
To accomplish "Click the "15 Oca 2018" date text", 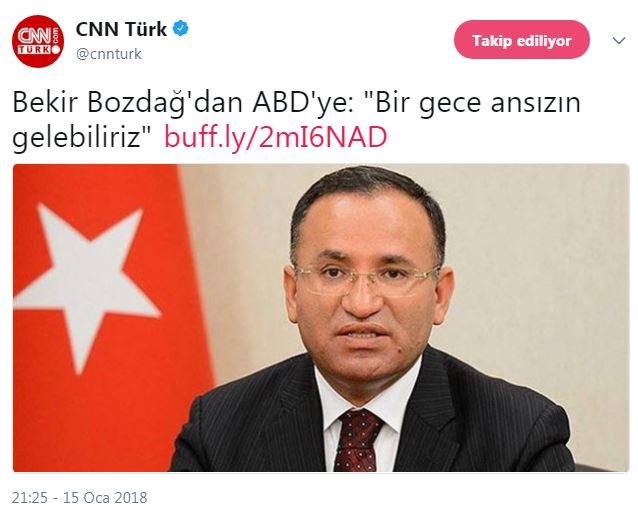I will (x=105, y=498).
